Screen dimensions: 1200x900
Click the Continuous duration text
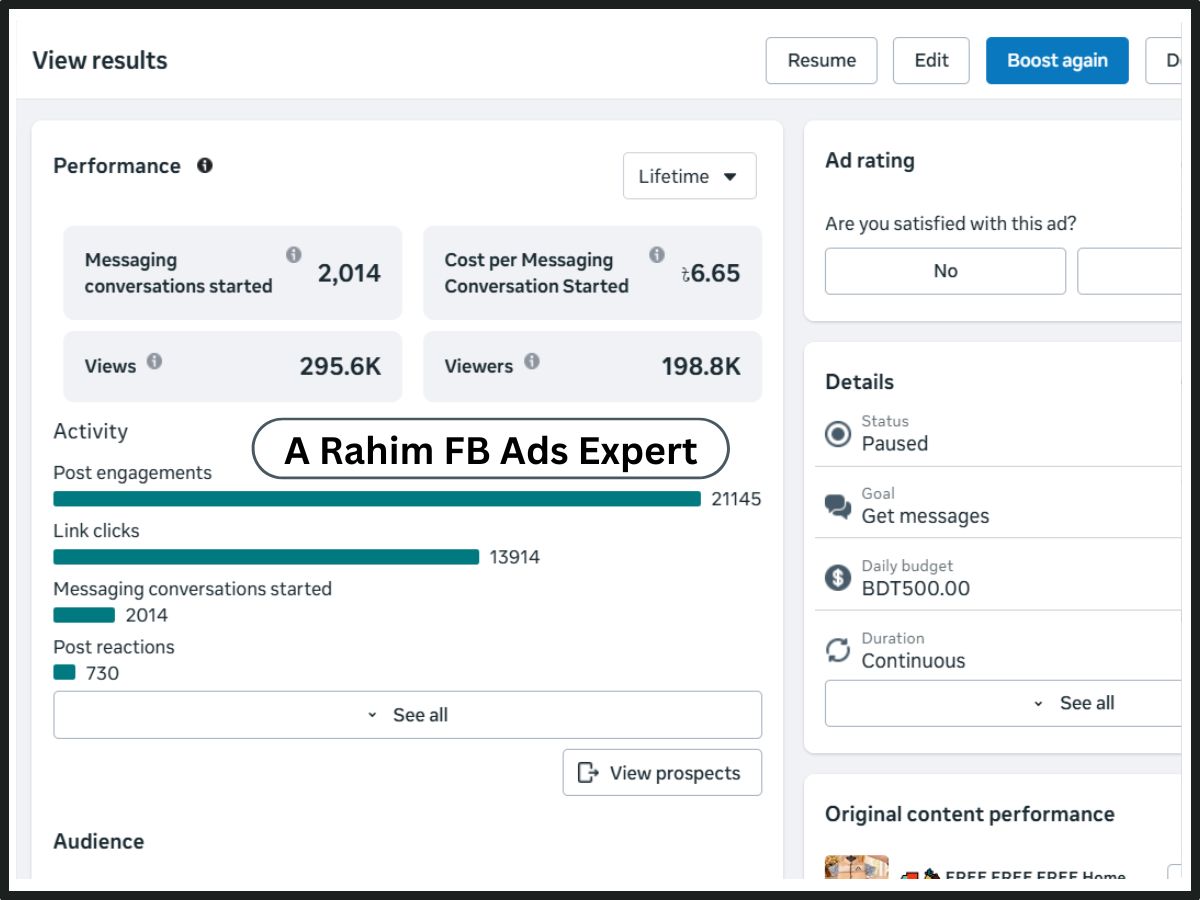913,661
